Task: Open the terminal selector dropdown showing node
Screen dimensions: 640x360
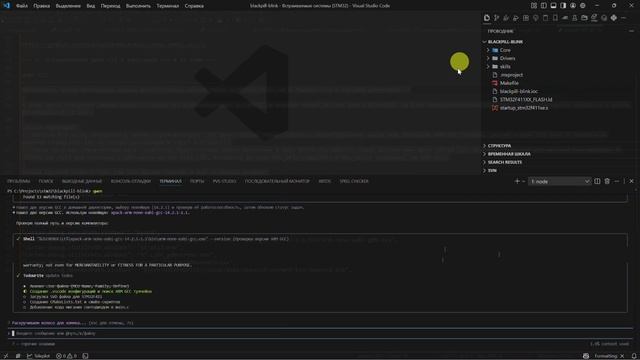Action: pos(559,181)
